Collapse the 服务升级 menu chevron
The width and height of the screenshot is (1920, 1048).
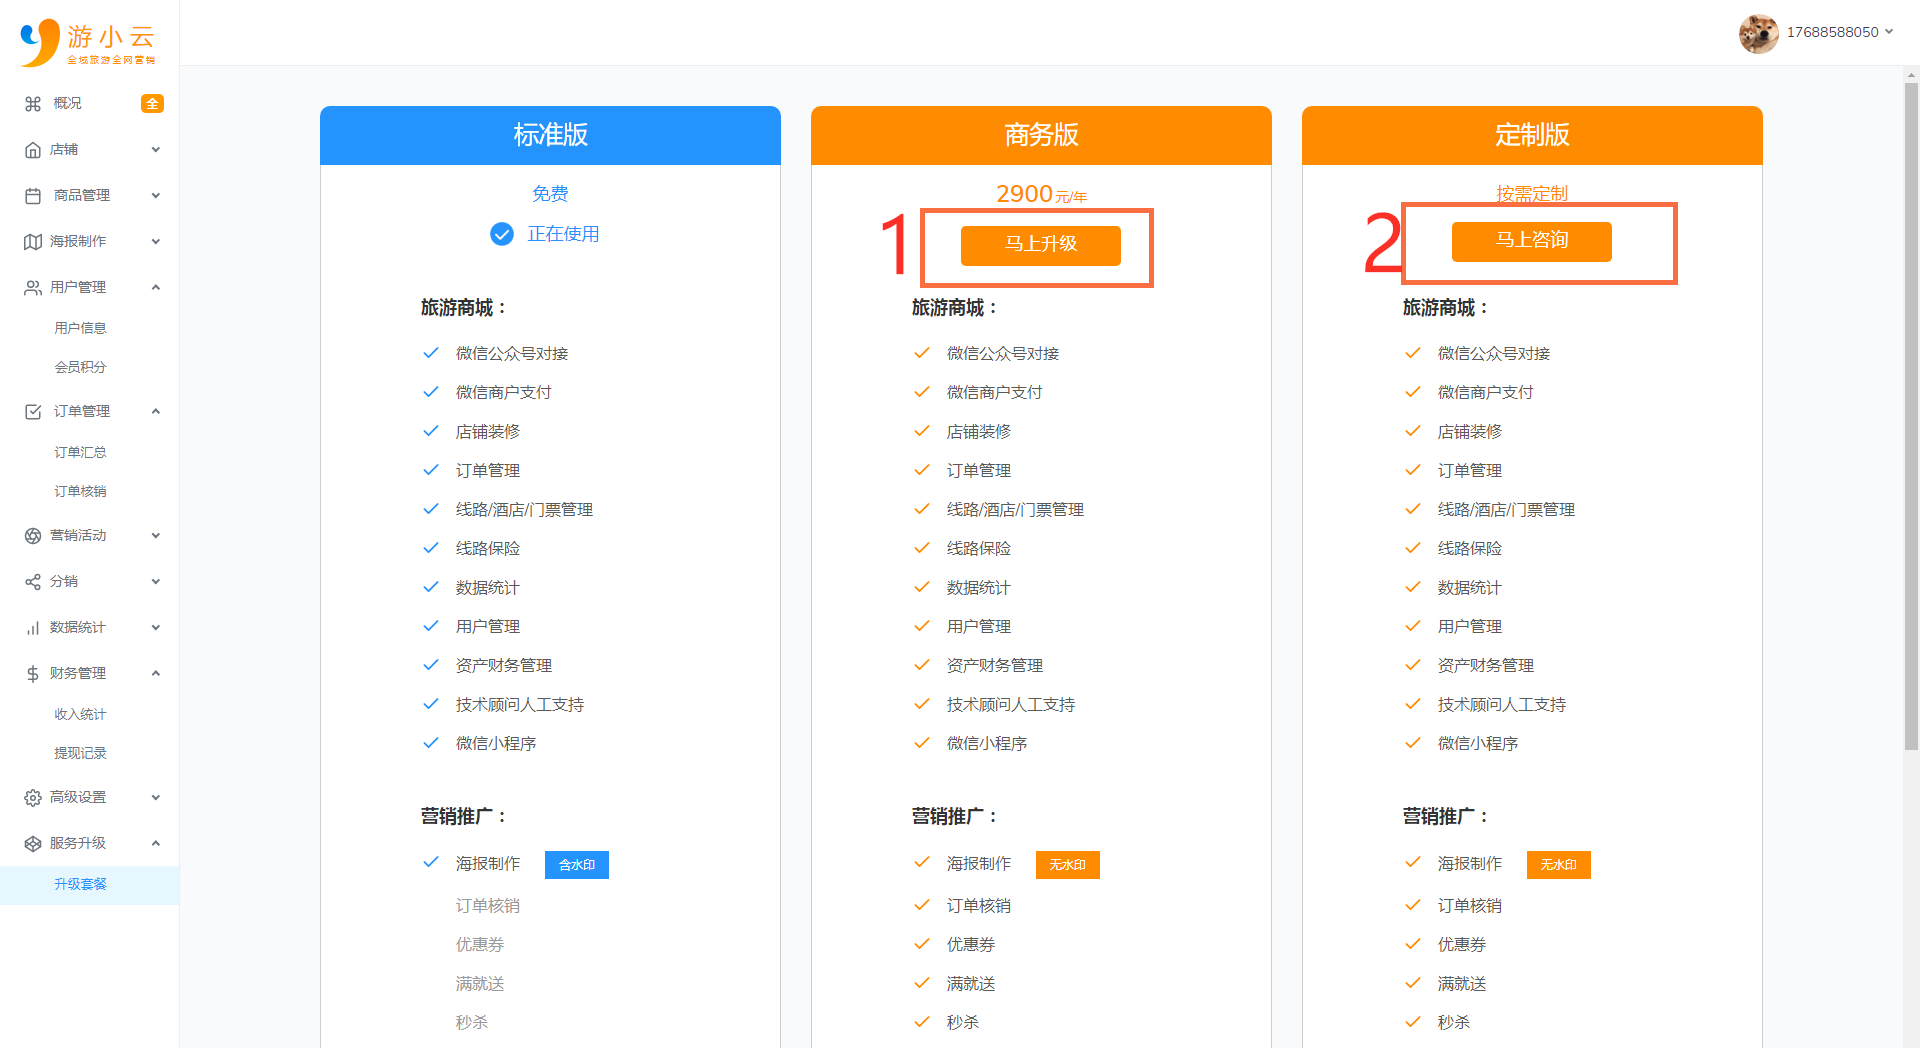click(x=156, y=844)
